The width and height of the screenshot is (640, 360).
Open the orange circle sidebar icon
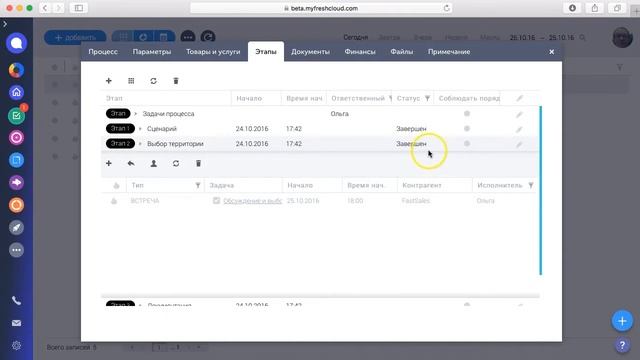tap(16, 205)
